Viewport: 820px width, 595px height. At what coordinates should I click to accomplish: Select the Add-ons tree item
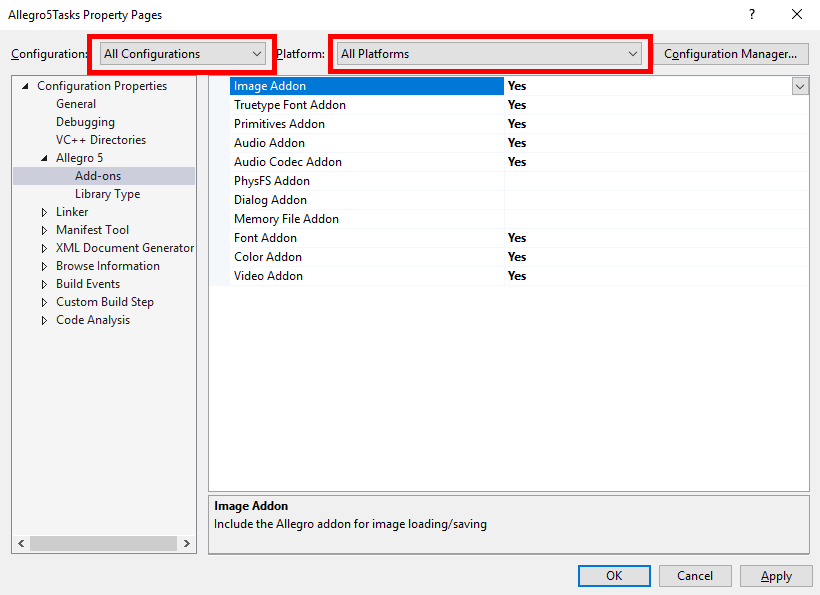pyautogui.click(x=98, y=176)
